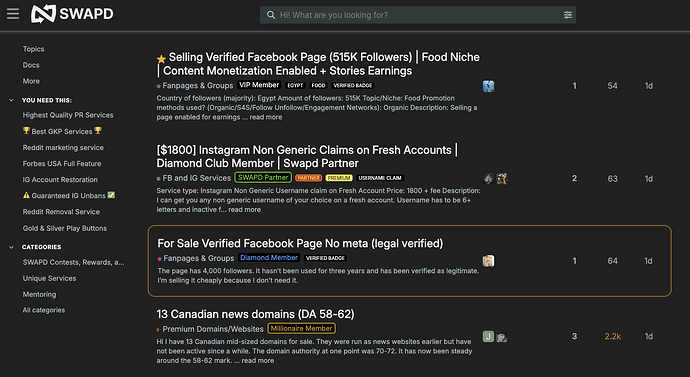Click the Millionaire Member badge
The width and height of the screenshot is (690, 377).
(301, 328)
